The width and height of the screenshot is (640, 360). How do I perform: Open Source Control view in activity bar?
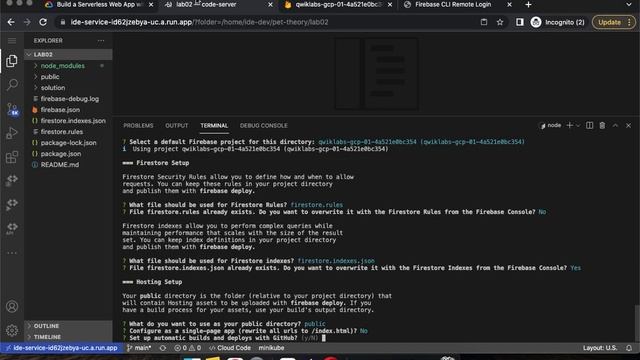coord(12,109)
